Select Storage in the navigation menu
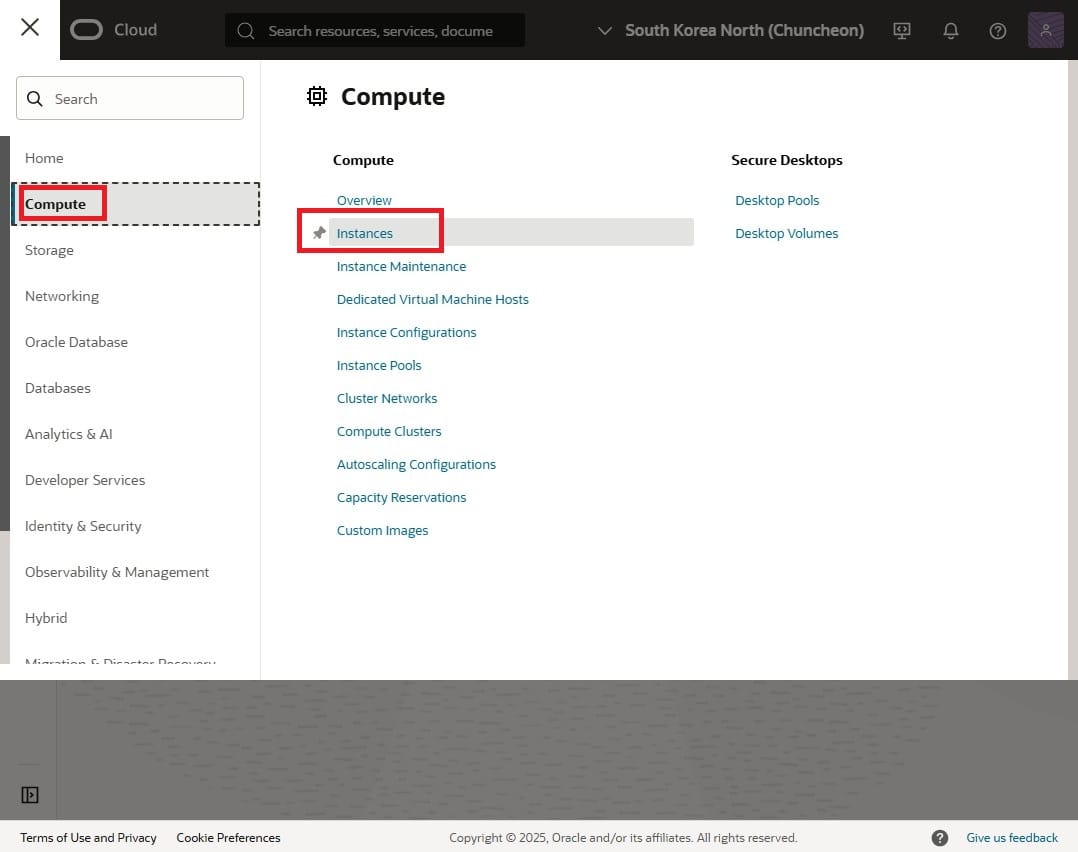The height and width of the screenshot is (852, 1078). coord(49,250)
